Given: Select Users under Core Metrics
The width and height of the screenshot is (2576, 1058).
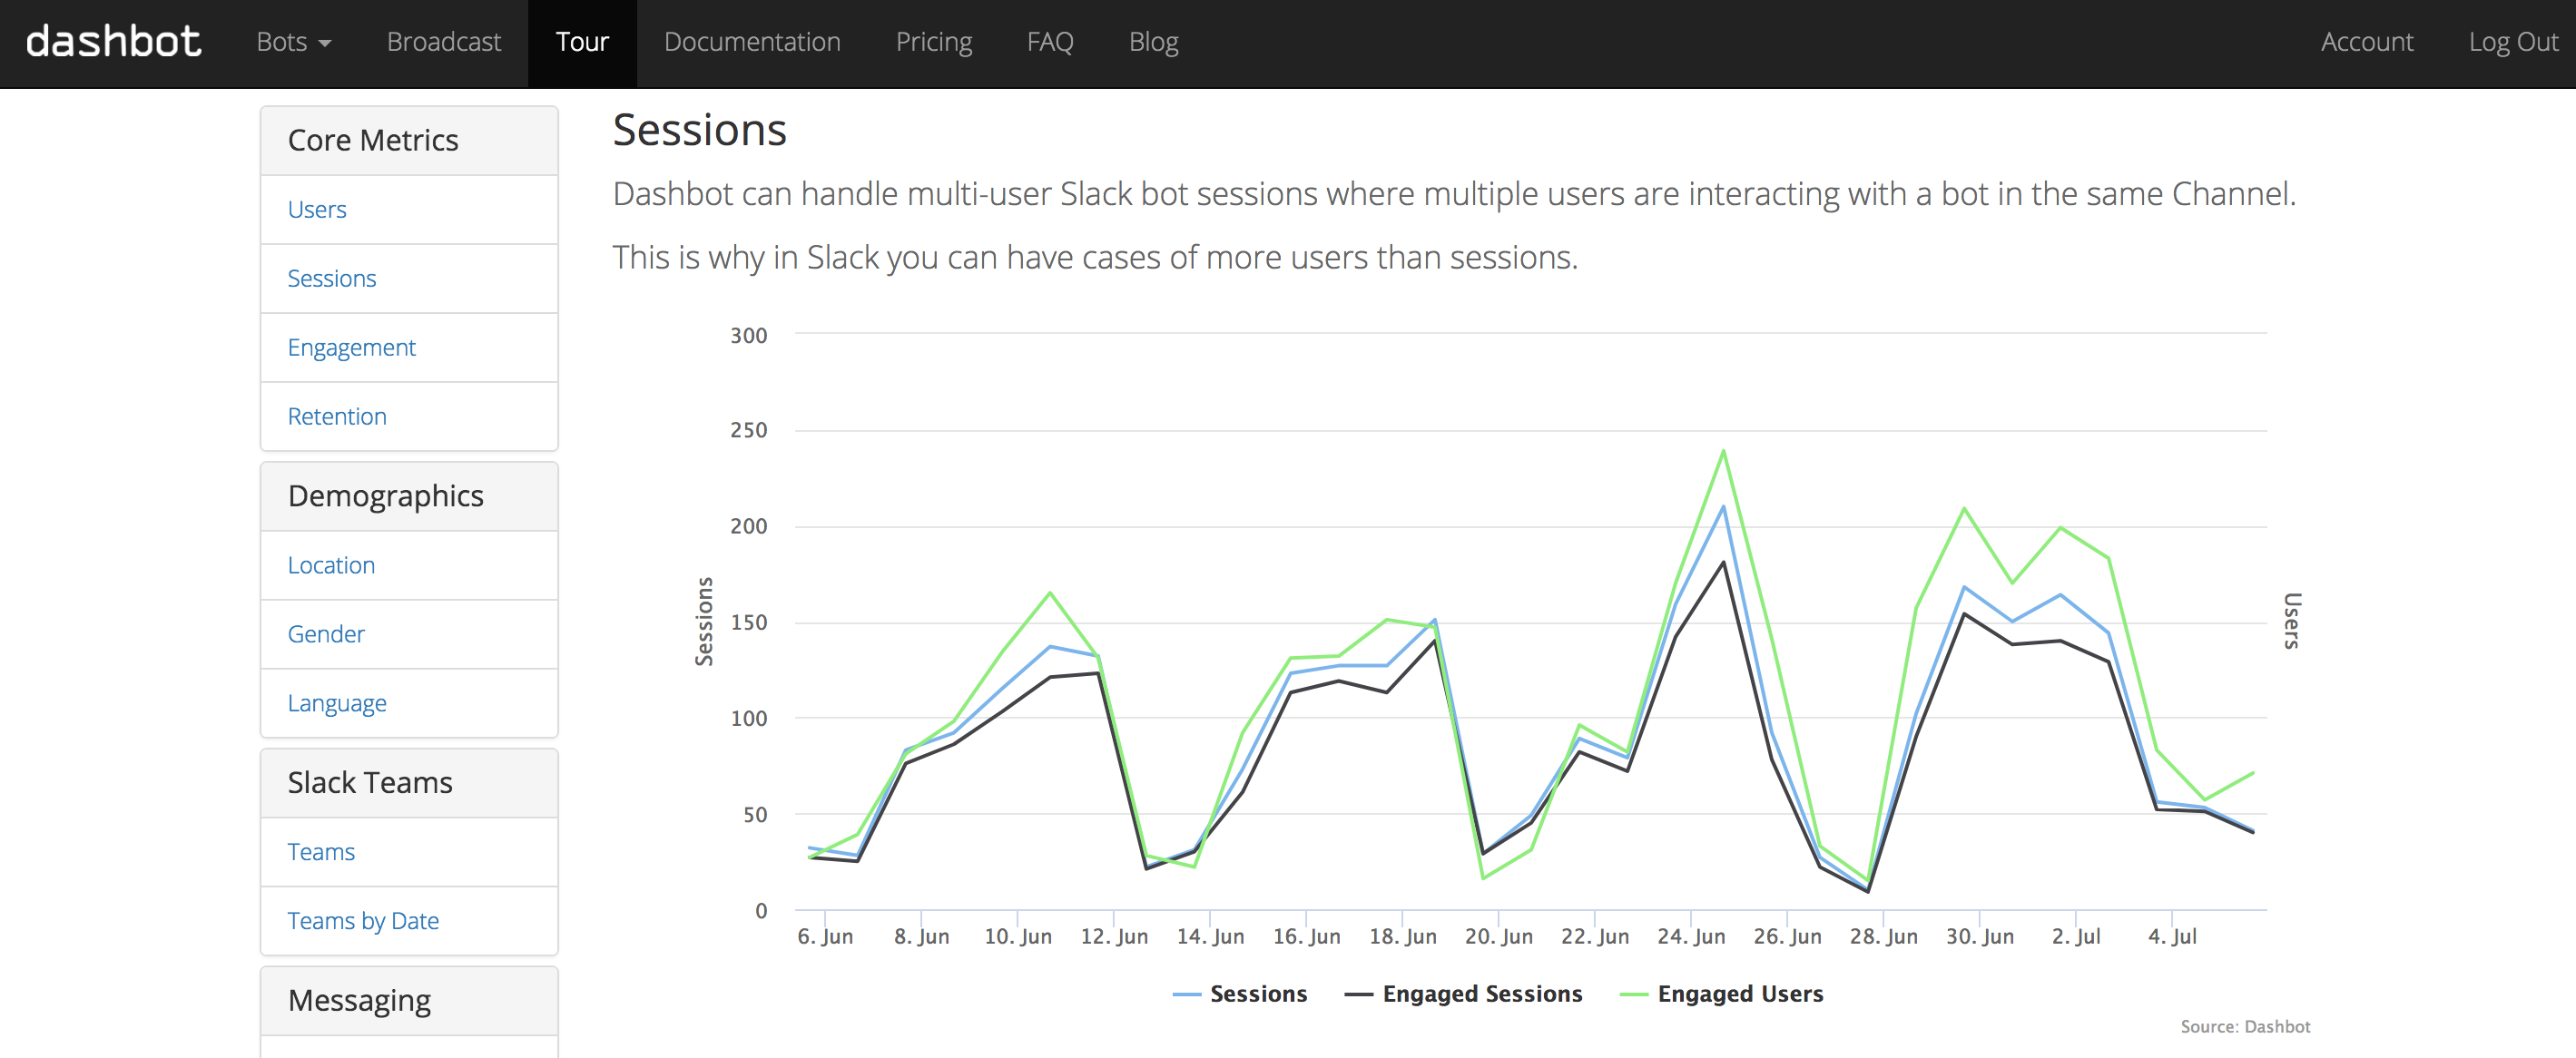Looking at the screenshot, I should 317,210.
